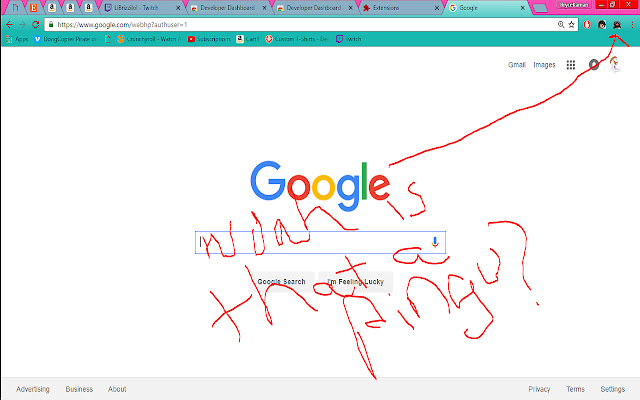Open the Amazon Cart1 bookmark

tap(248, 39)
